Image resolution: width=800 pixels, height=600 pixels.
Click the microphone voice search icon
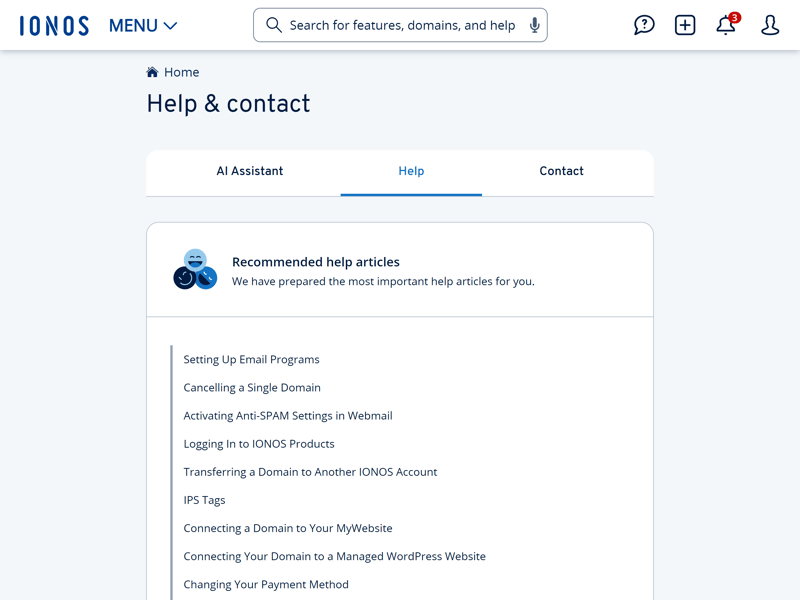point(534,25)
